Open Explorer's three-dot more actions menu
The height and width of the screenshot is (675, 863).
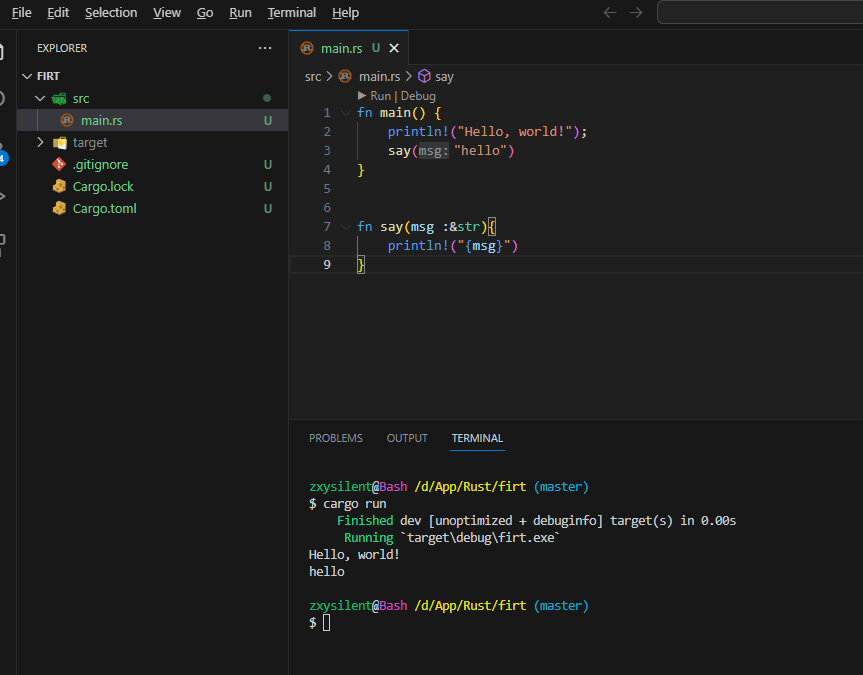(264, 48)
